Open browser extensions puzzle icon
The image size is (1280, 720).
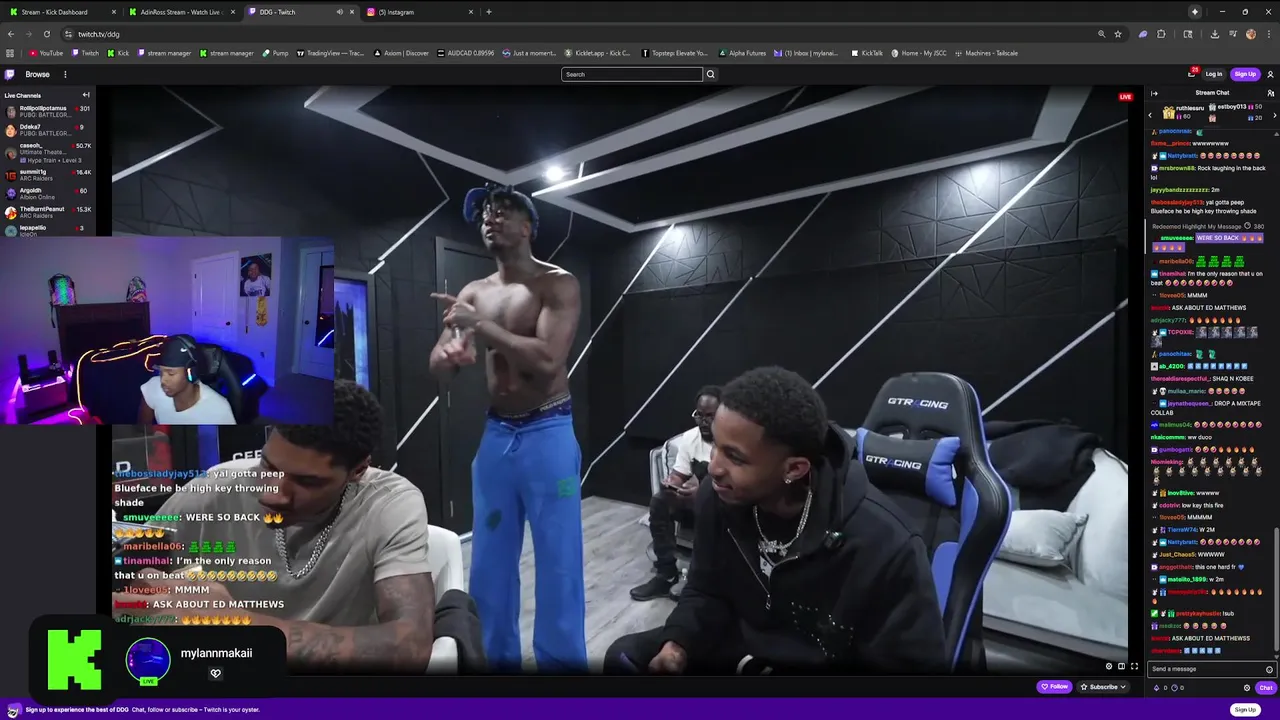click(x=1161, y=34)
